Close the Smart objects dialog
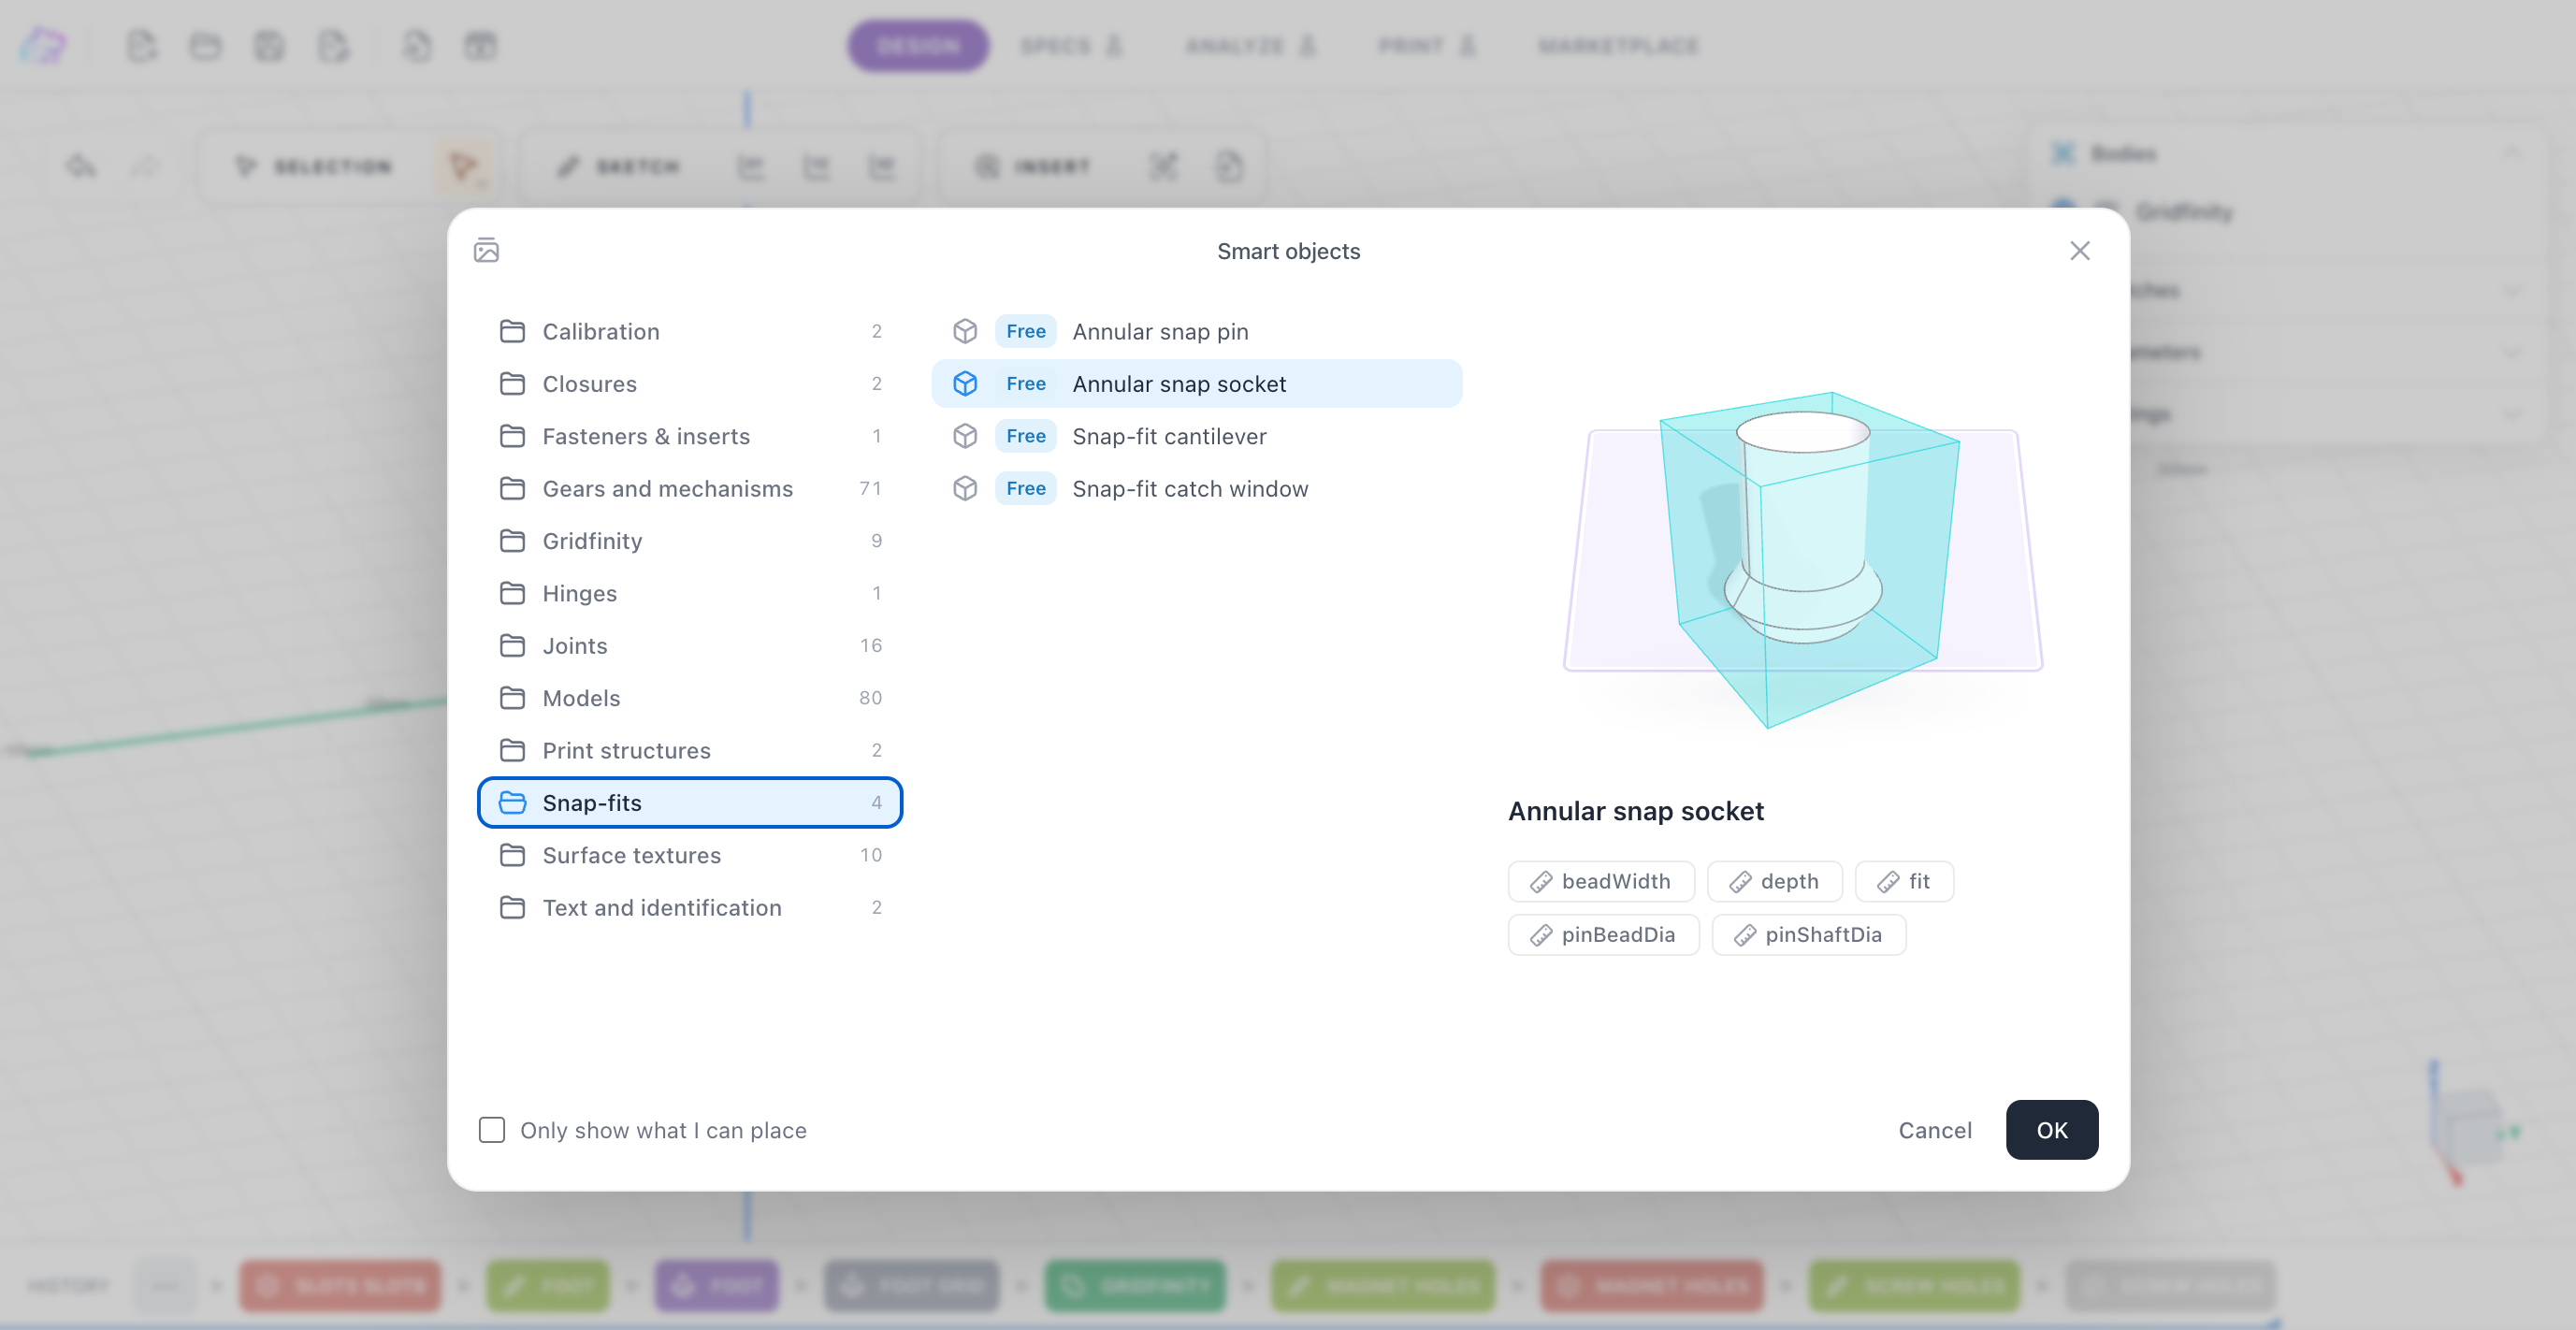Screen dimensions: 2576x1330 point(2080,250)
